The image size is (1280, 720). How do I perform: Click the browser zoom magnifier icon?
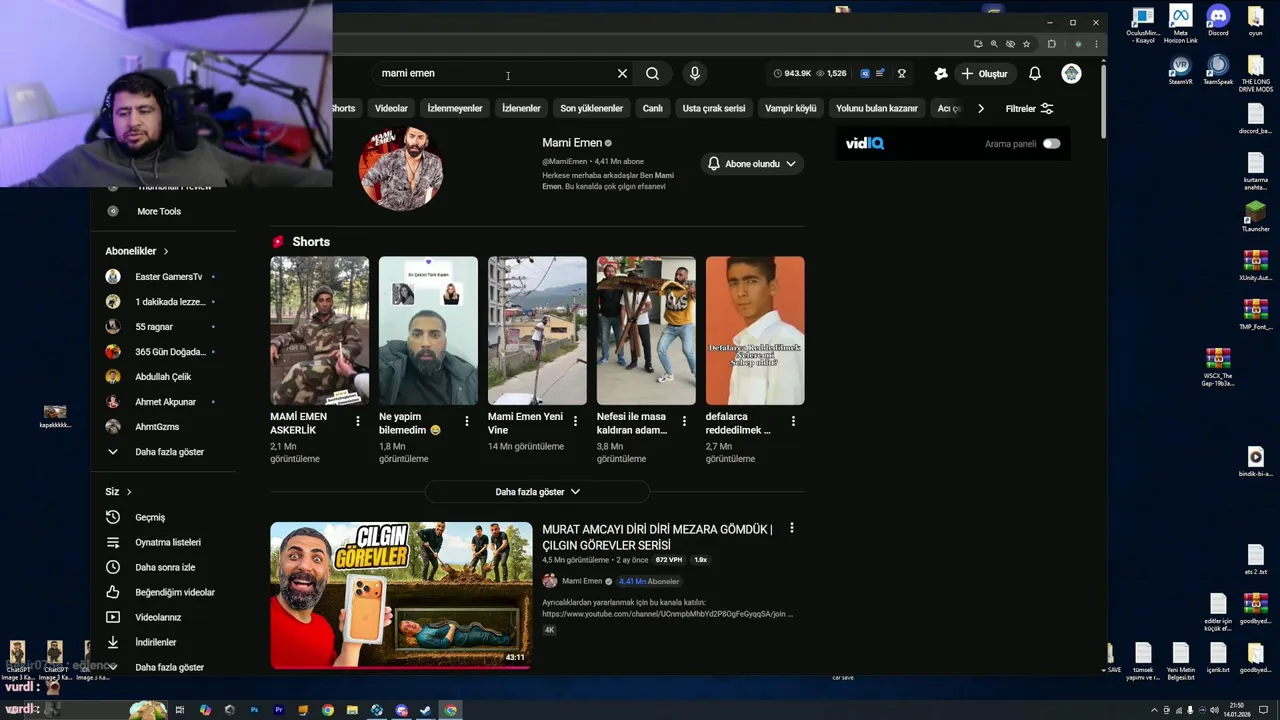993,44
